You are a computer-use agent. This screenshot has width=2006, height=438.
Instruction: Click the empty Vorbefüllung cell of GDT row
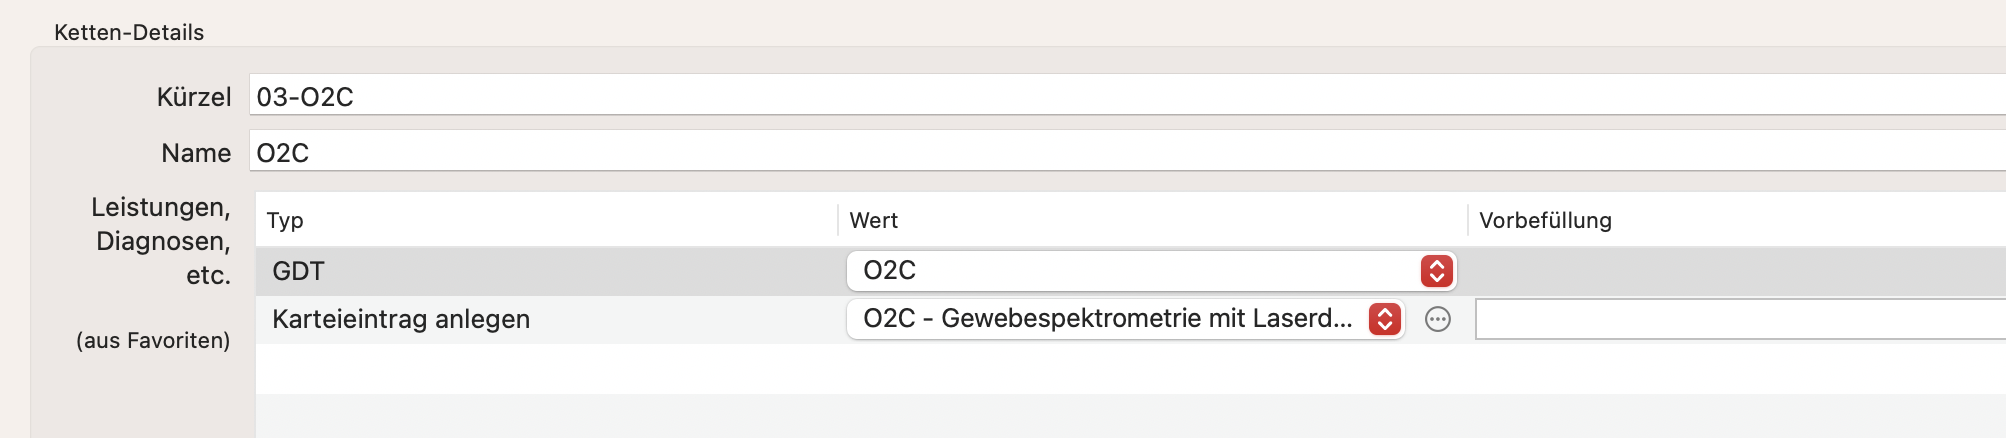tap(1738, 271)
